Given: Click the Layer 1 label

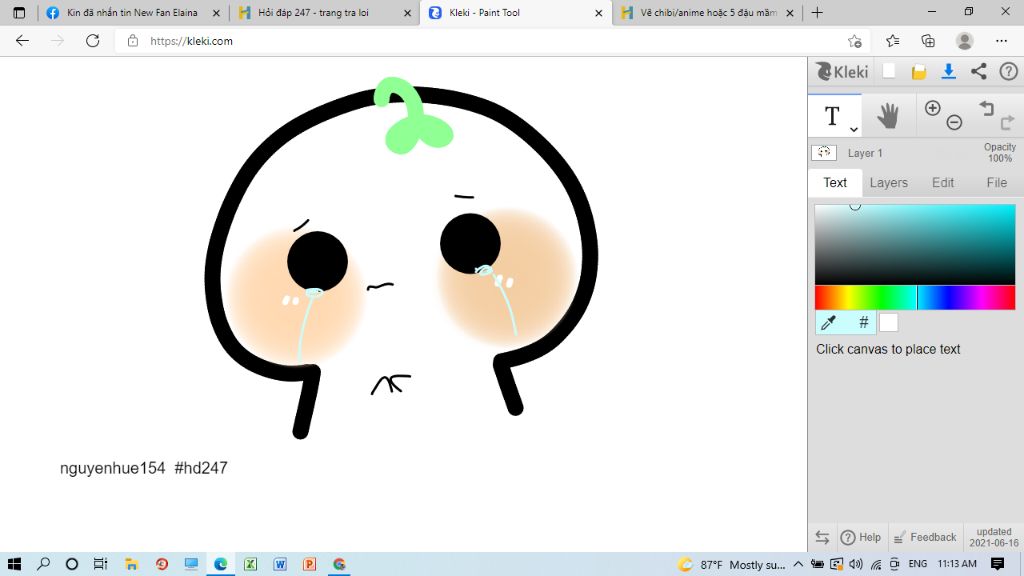Looking at the screenshot, I should [865, 153].
